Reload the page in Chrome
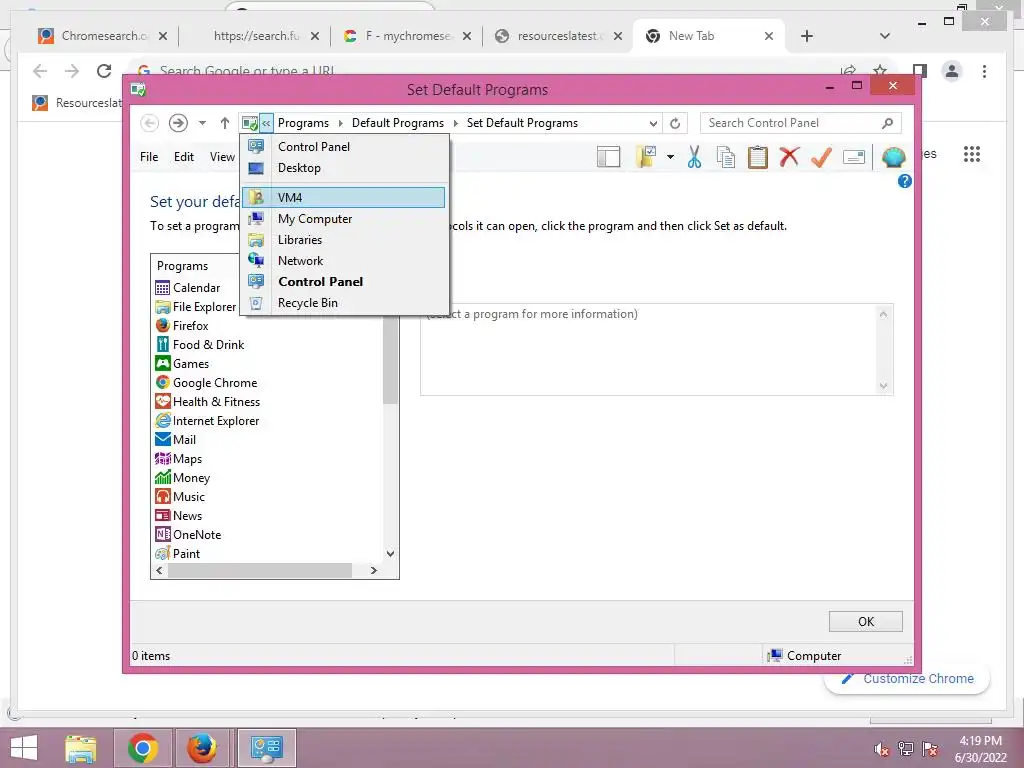Viewport: 1024px width, 768px height. click(x=104, y=71)
